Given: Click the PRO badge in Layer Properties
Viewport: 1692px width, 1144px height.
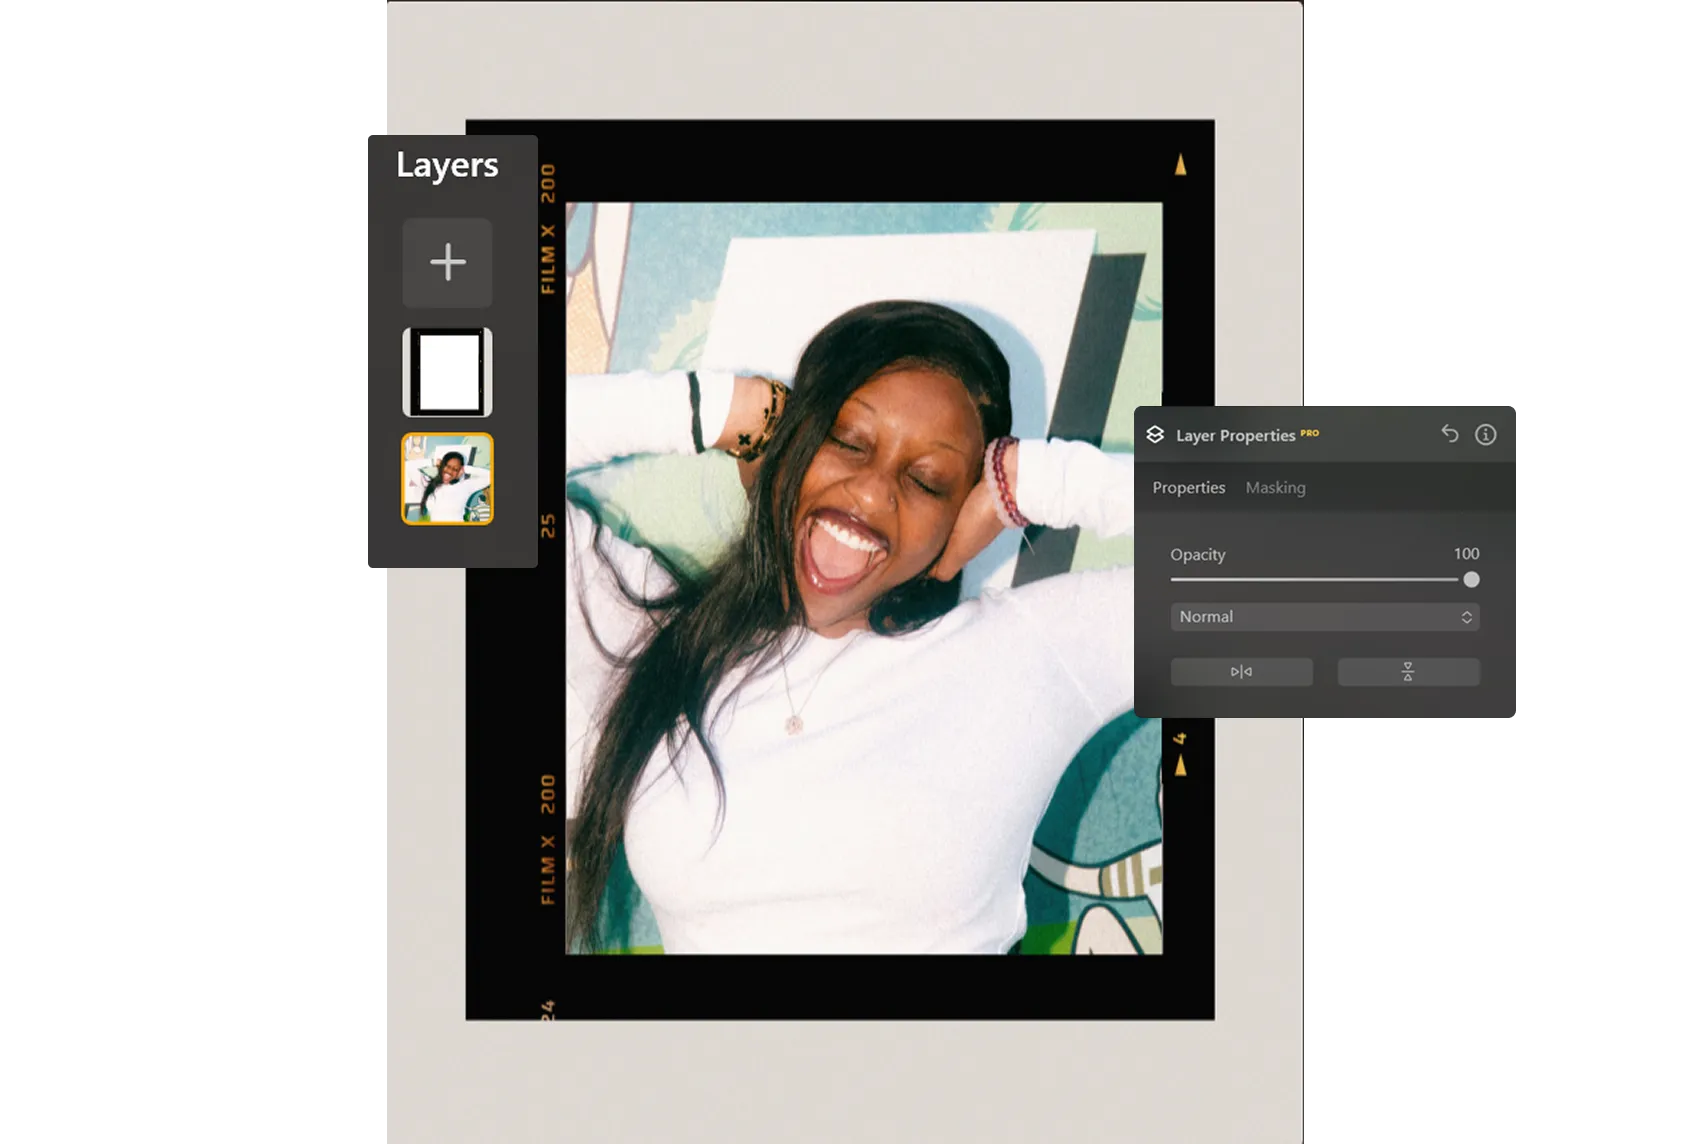Looking at the screenshot, I should [x=1309, y=433].
